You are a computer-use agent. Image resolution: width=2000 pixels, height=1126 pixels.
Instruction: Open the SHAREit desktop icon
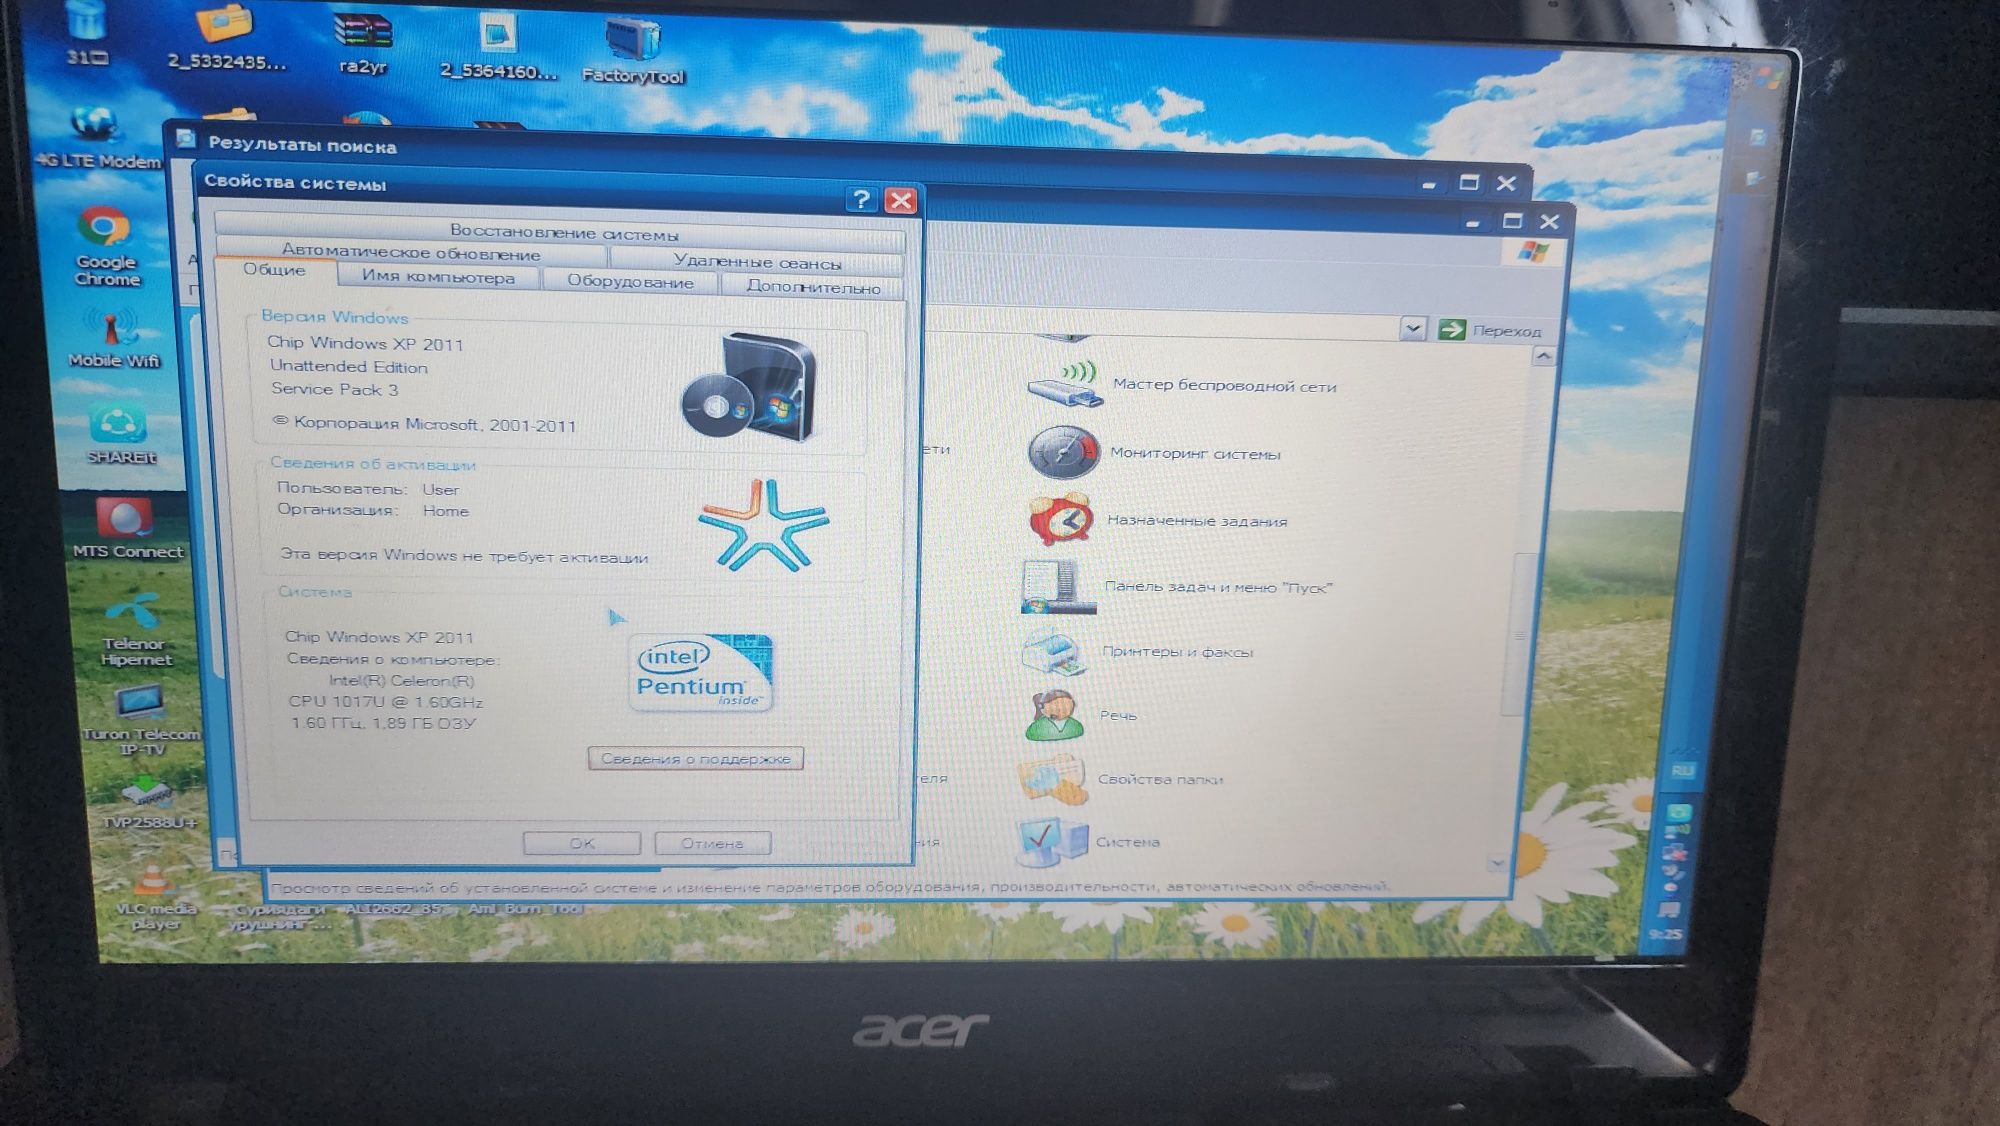pos(121,435)
